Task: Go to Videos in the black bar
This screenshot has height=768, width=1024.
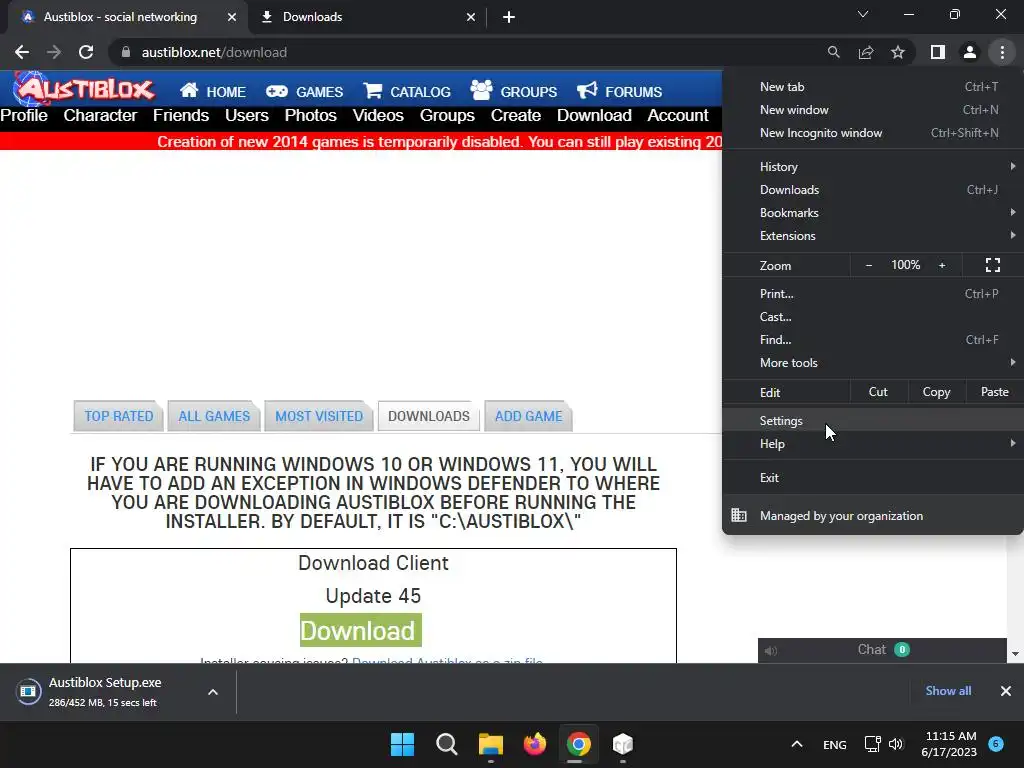Action: pyautogui.click(x=378, y=116)
